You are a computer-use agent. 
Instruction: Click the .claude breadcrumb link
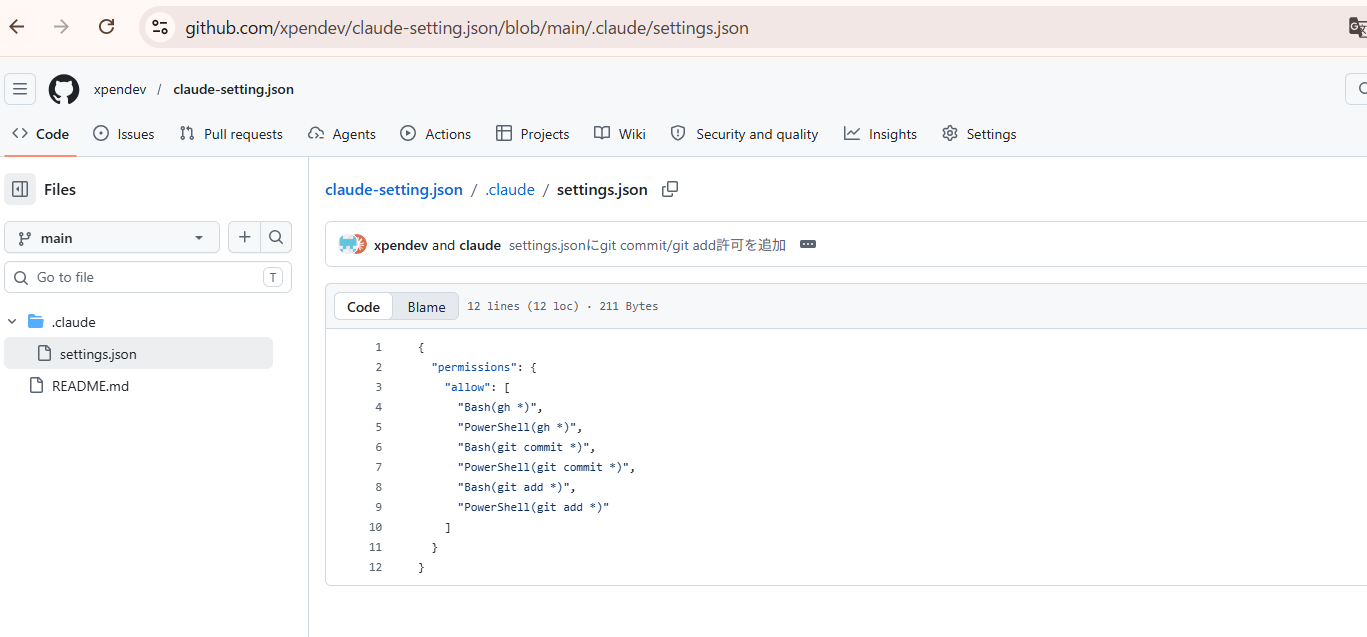[510, 189]
